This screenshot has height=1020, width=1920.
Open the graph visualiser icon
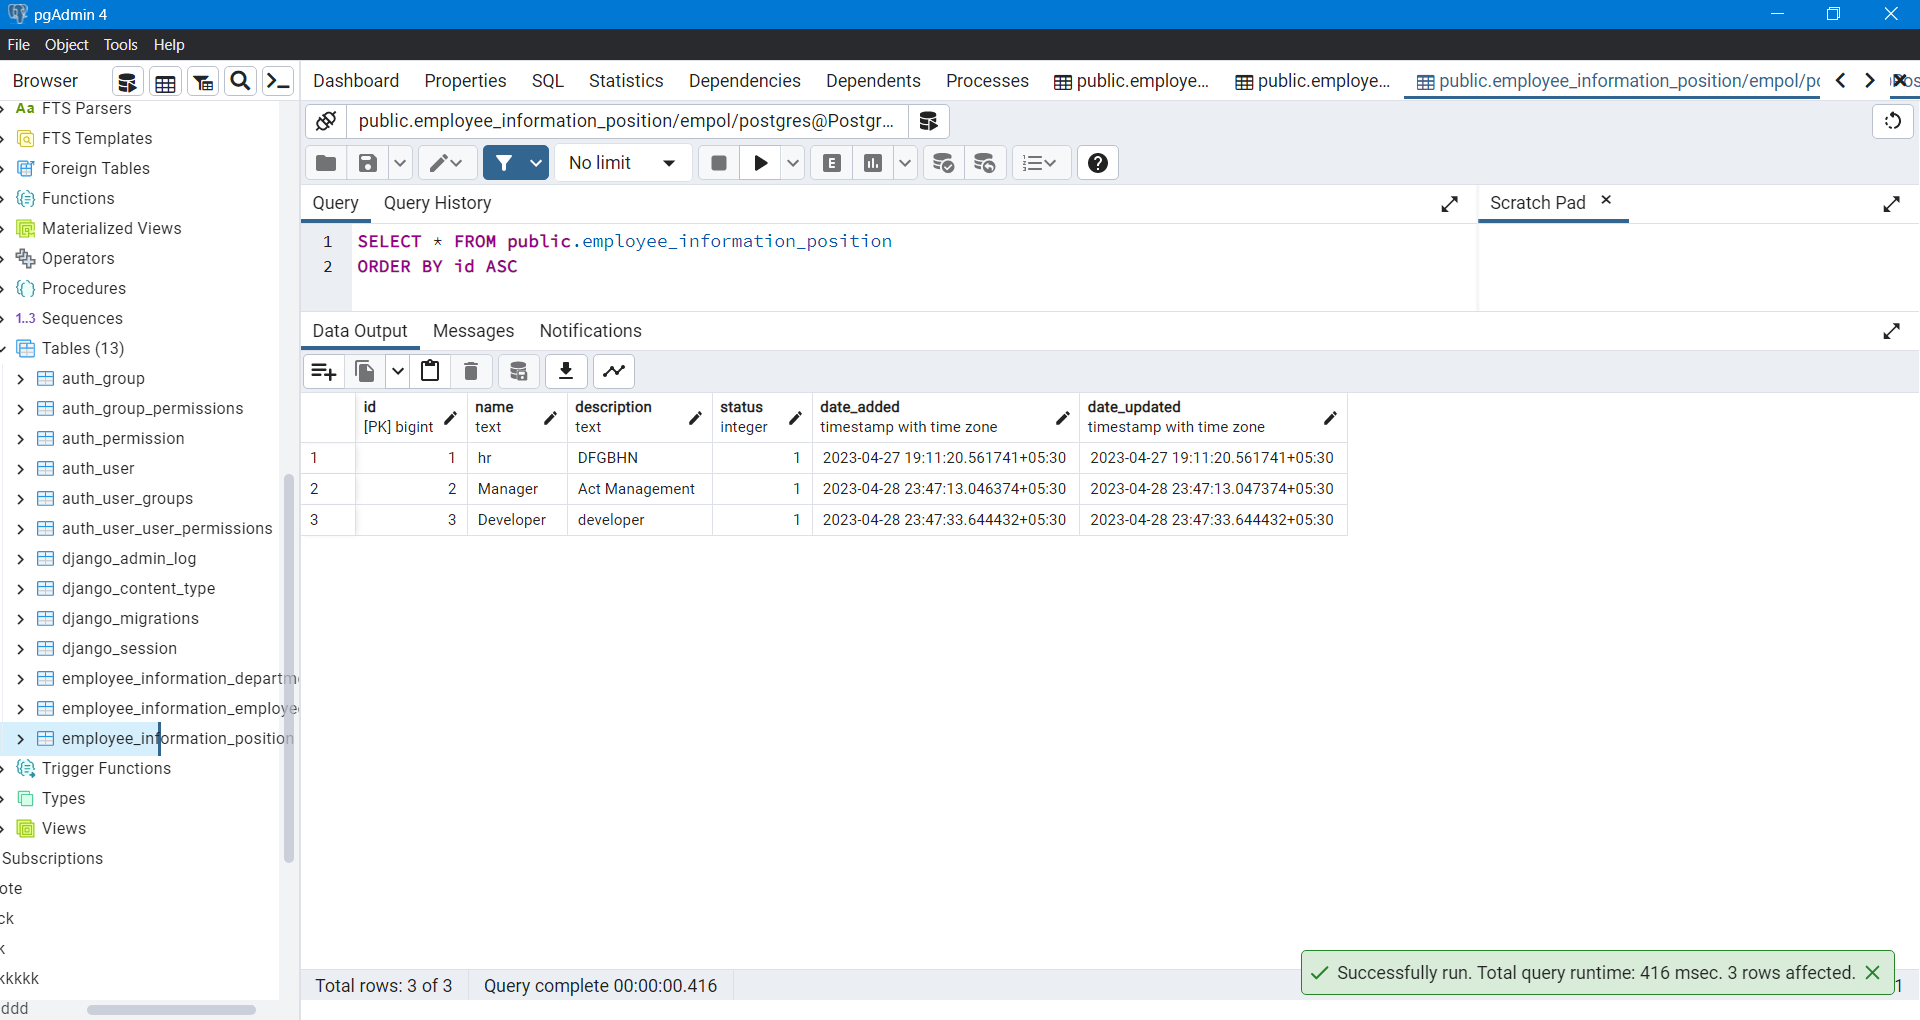point(613,371)
